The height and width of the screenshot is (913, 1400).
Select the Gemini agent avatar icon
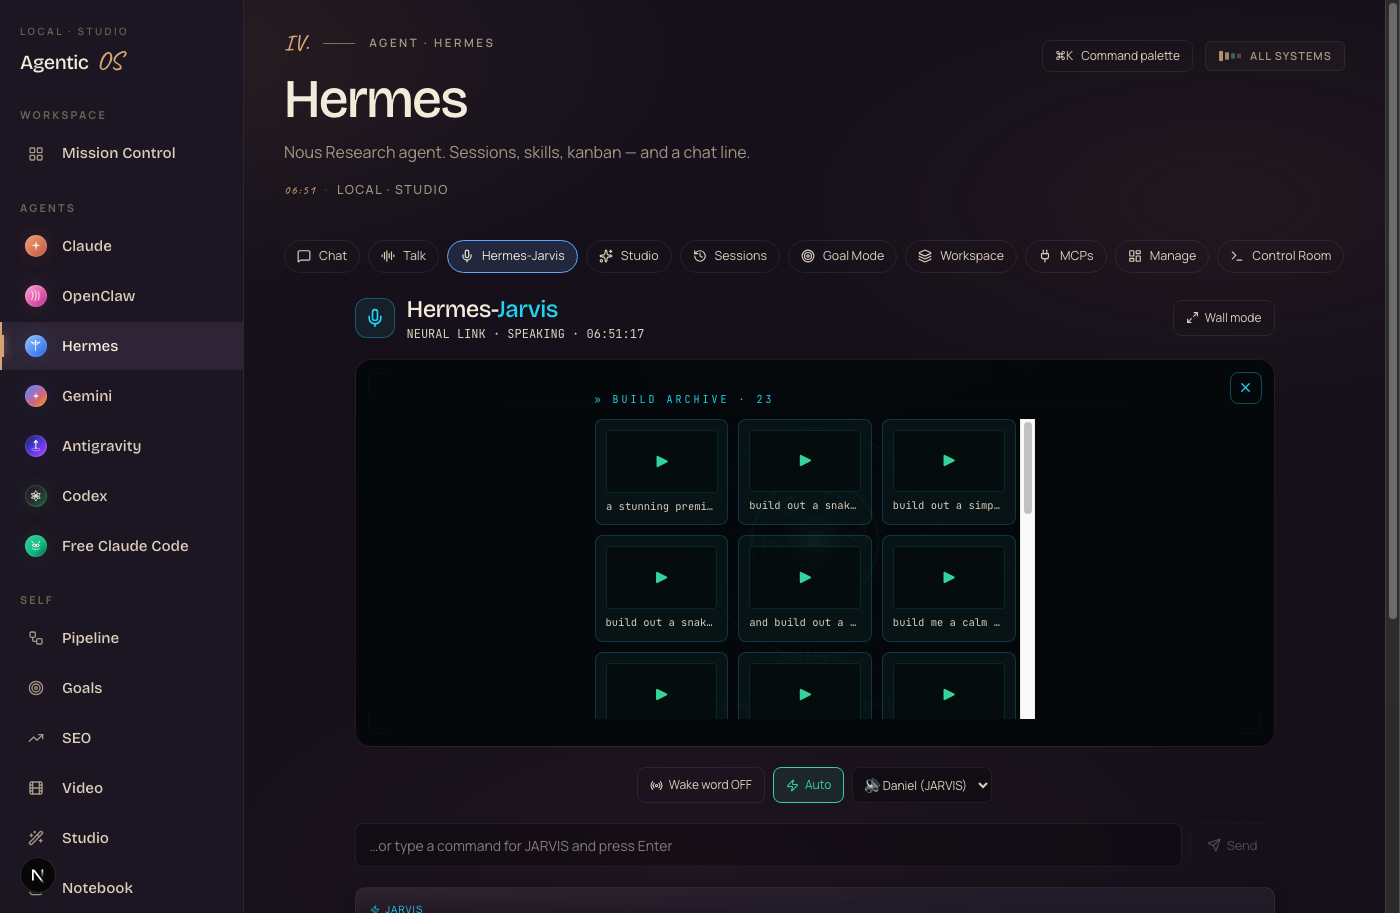point(36,396)
